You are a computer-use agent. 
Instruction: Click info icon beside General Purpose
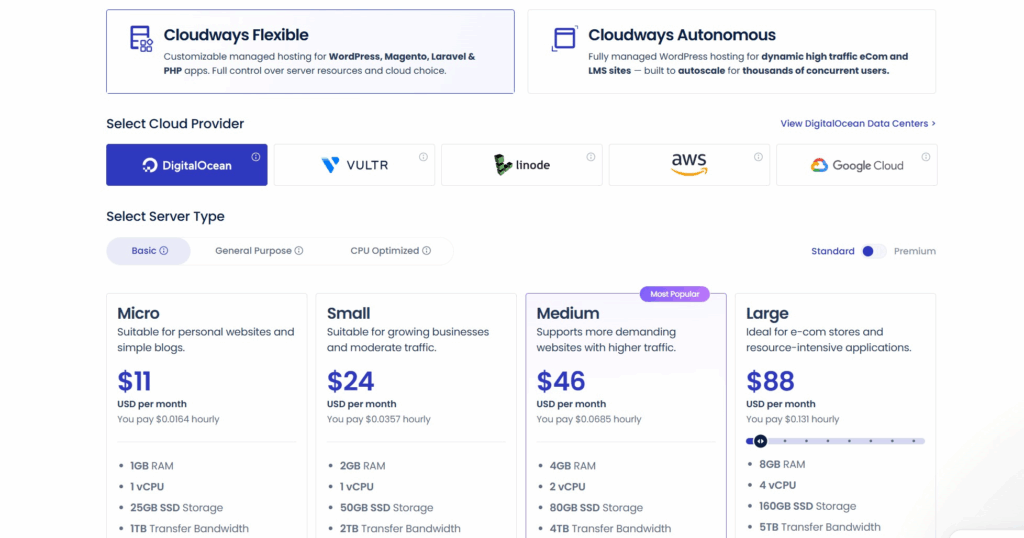point(299,251)
